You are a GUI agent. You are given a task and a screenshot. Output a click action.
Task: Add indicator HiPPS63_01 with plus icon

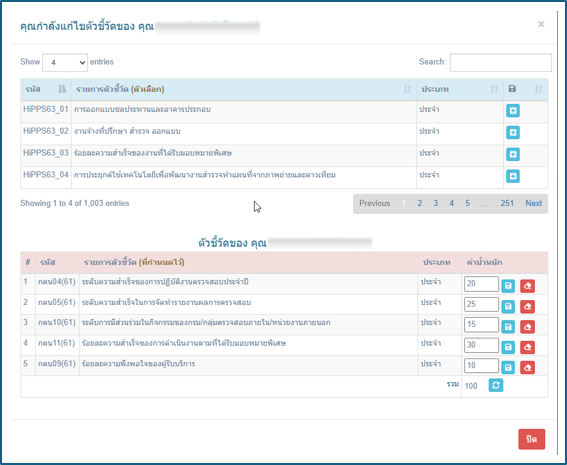tap(512, 110)
